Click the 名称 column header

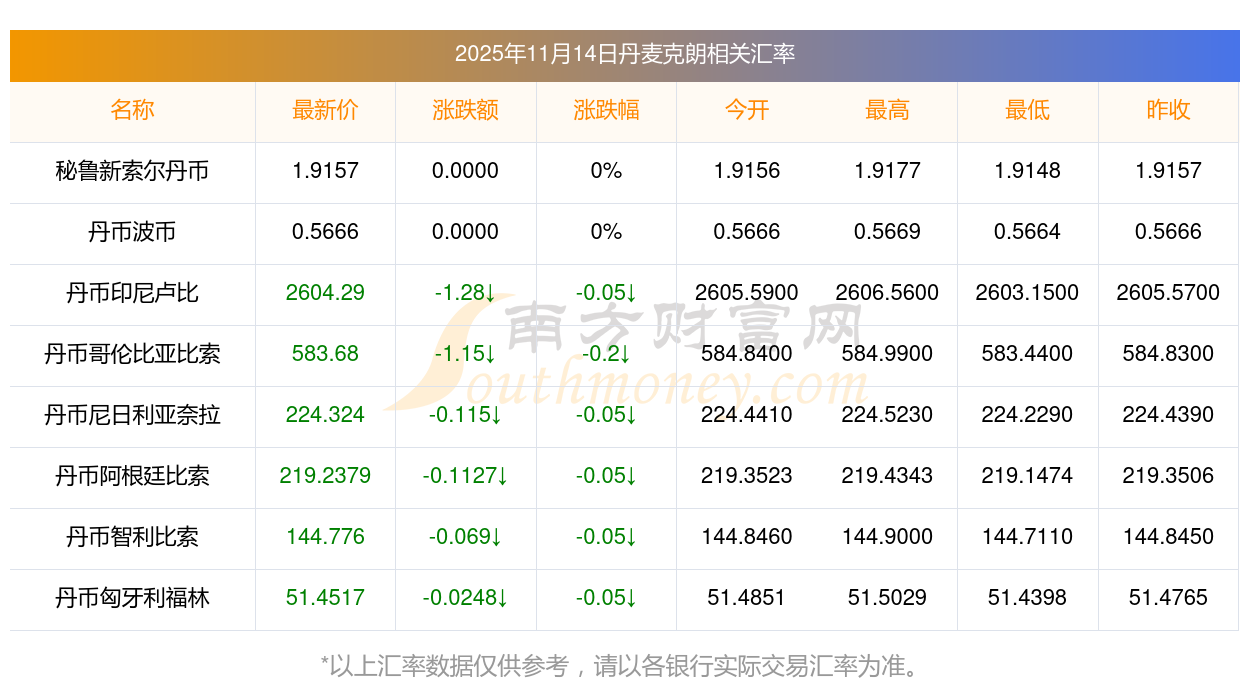pyautogui.click(x=132, y=110)
